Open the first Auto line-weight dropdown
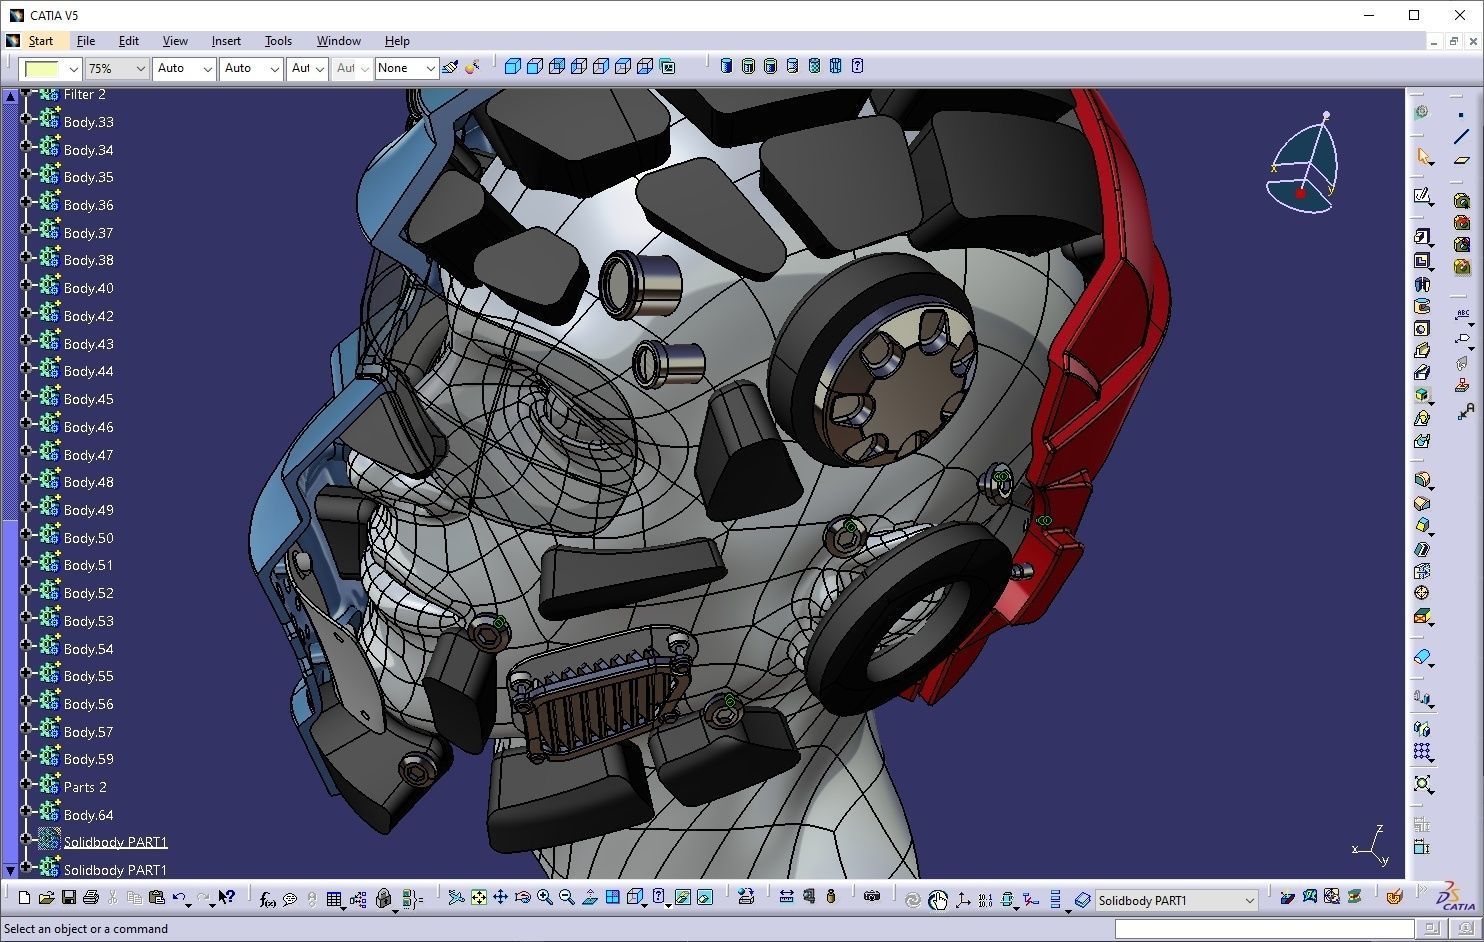This screenshot has height=942, width=1484. point(207,68)
